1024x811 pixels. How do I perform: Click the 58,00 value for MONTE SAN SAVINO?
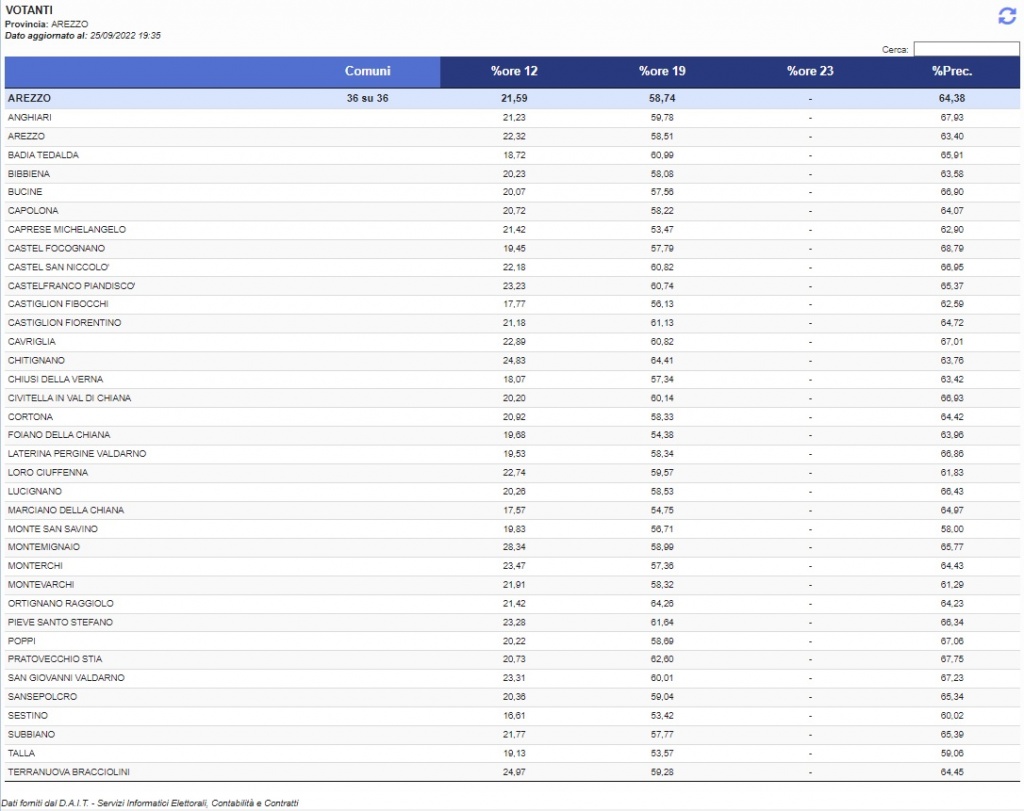(x=952, y=529)
